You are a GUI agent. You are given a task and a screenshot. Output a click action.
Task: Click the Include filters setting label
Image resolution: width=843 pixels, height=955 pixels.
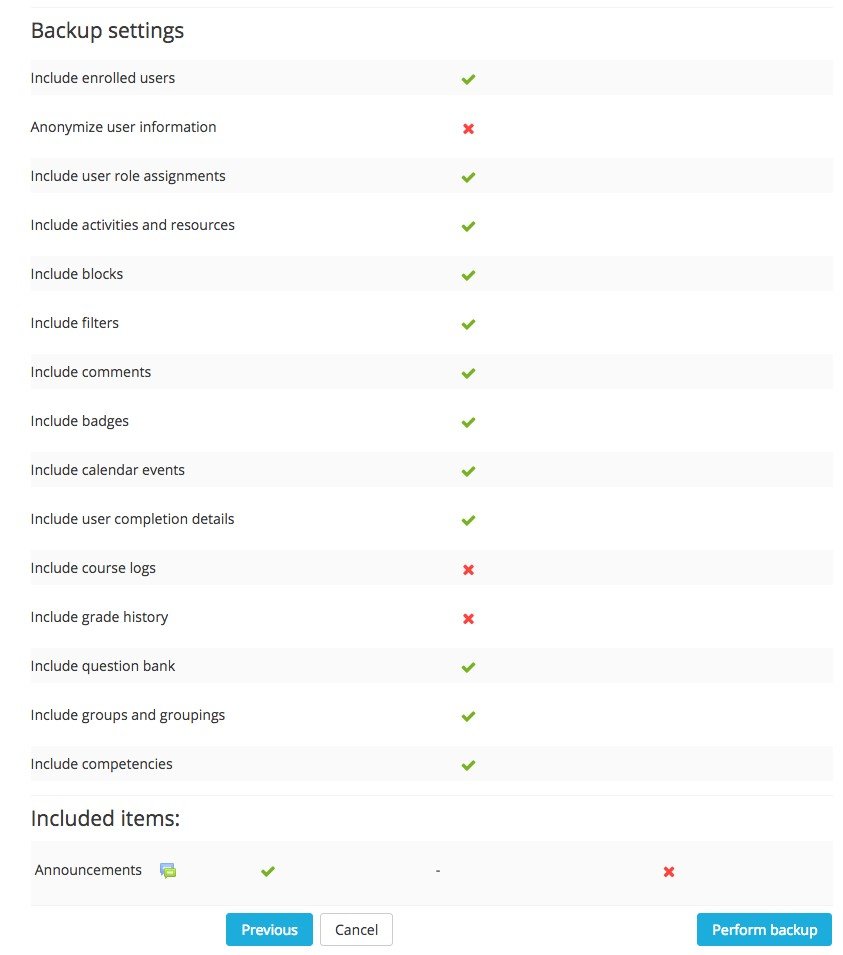click(x=75, y=323)
